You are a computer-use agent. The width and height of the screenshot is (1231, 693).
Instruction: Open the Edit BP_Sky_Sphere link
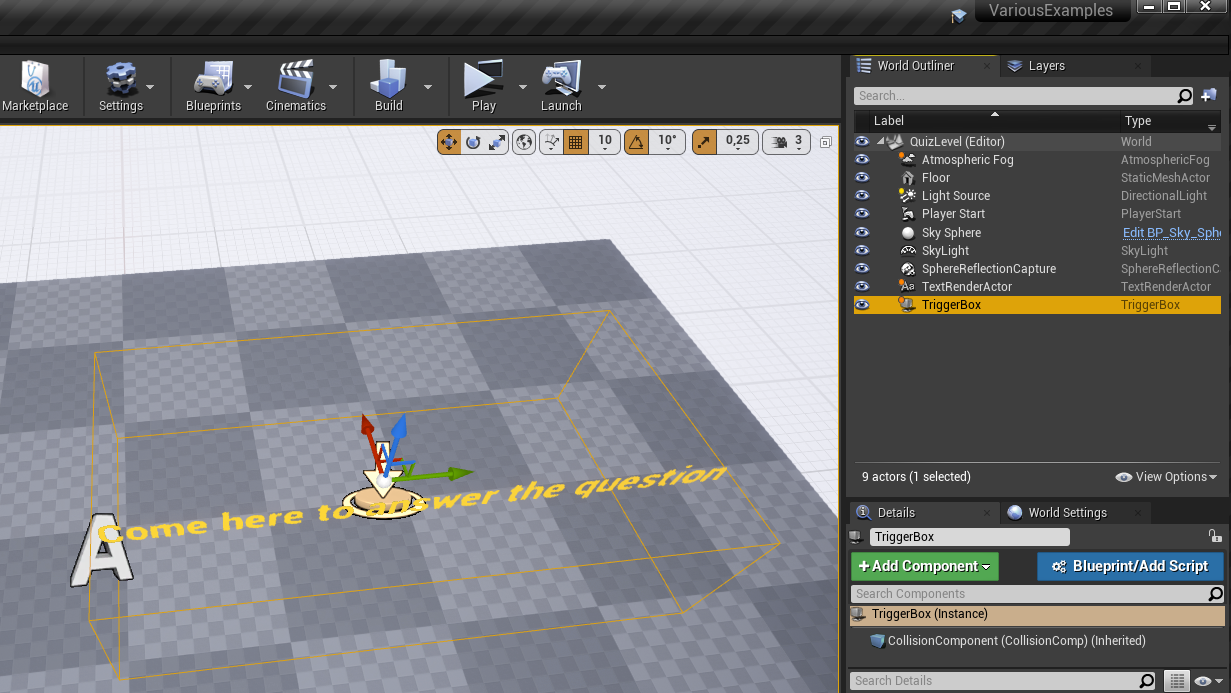tap(1170, 233)
